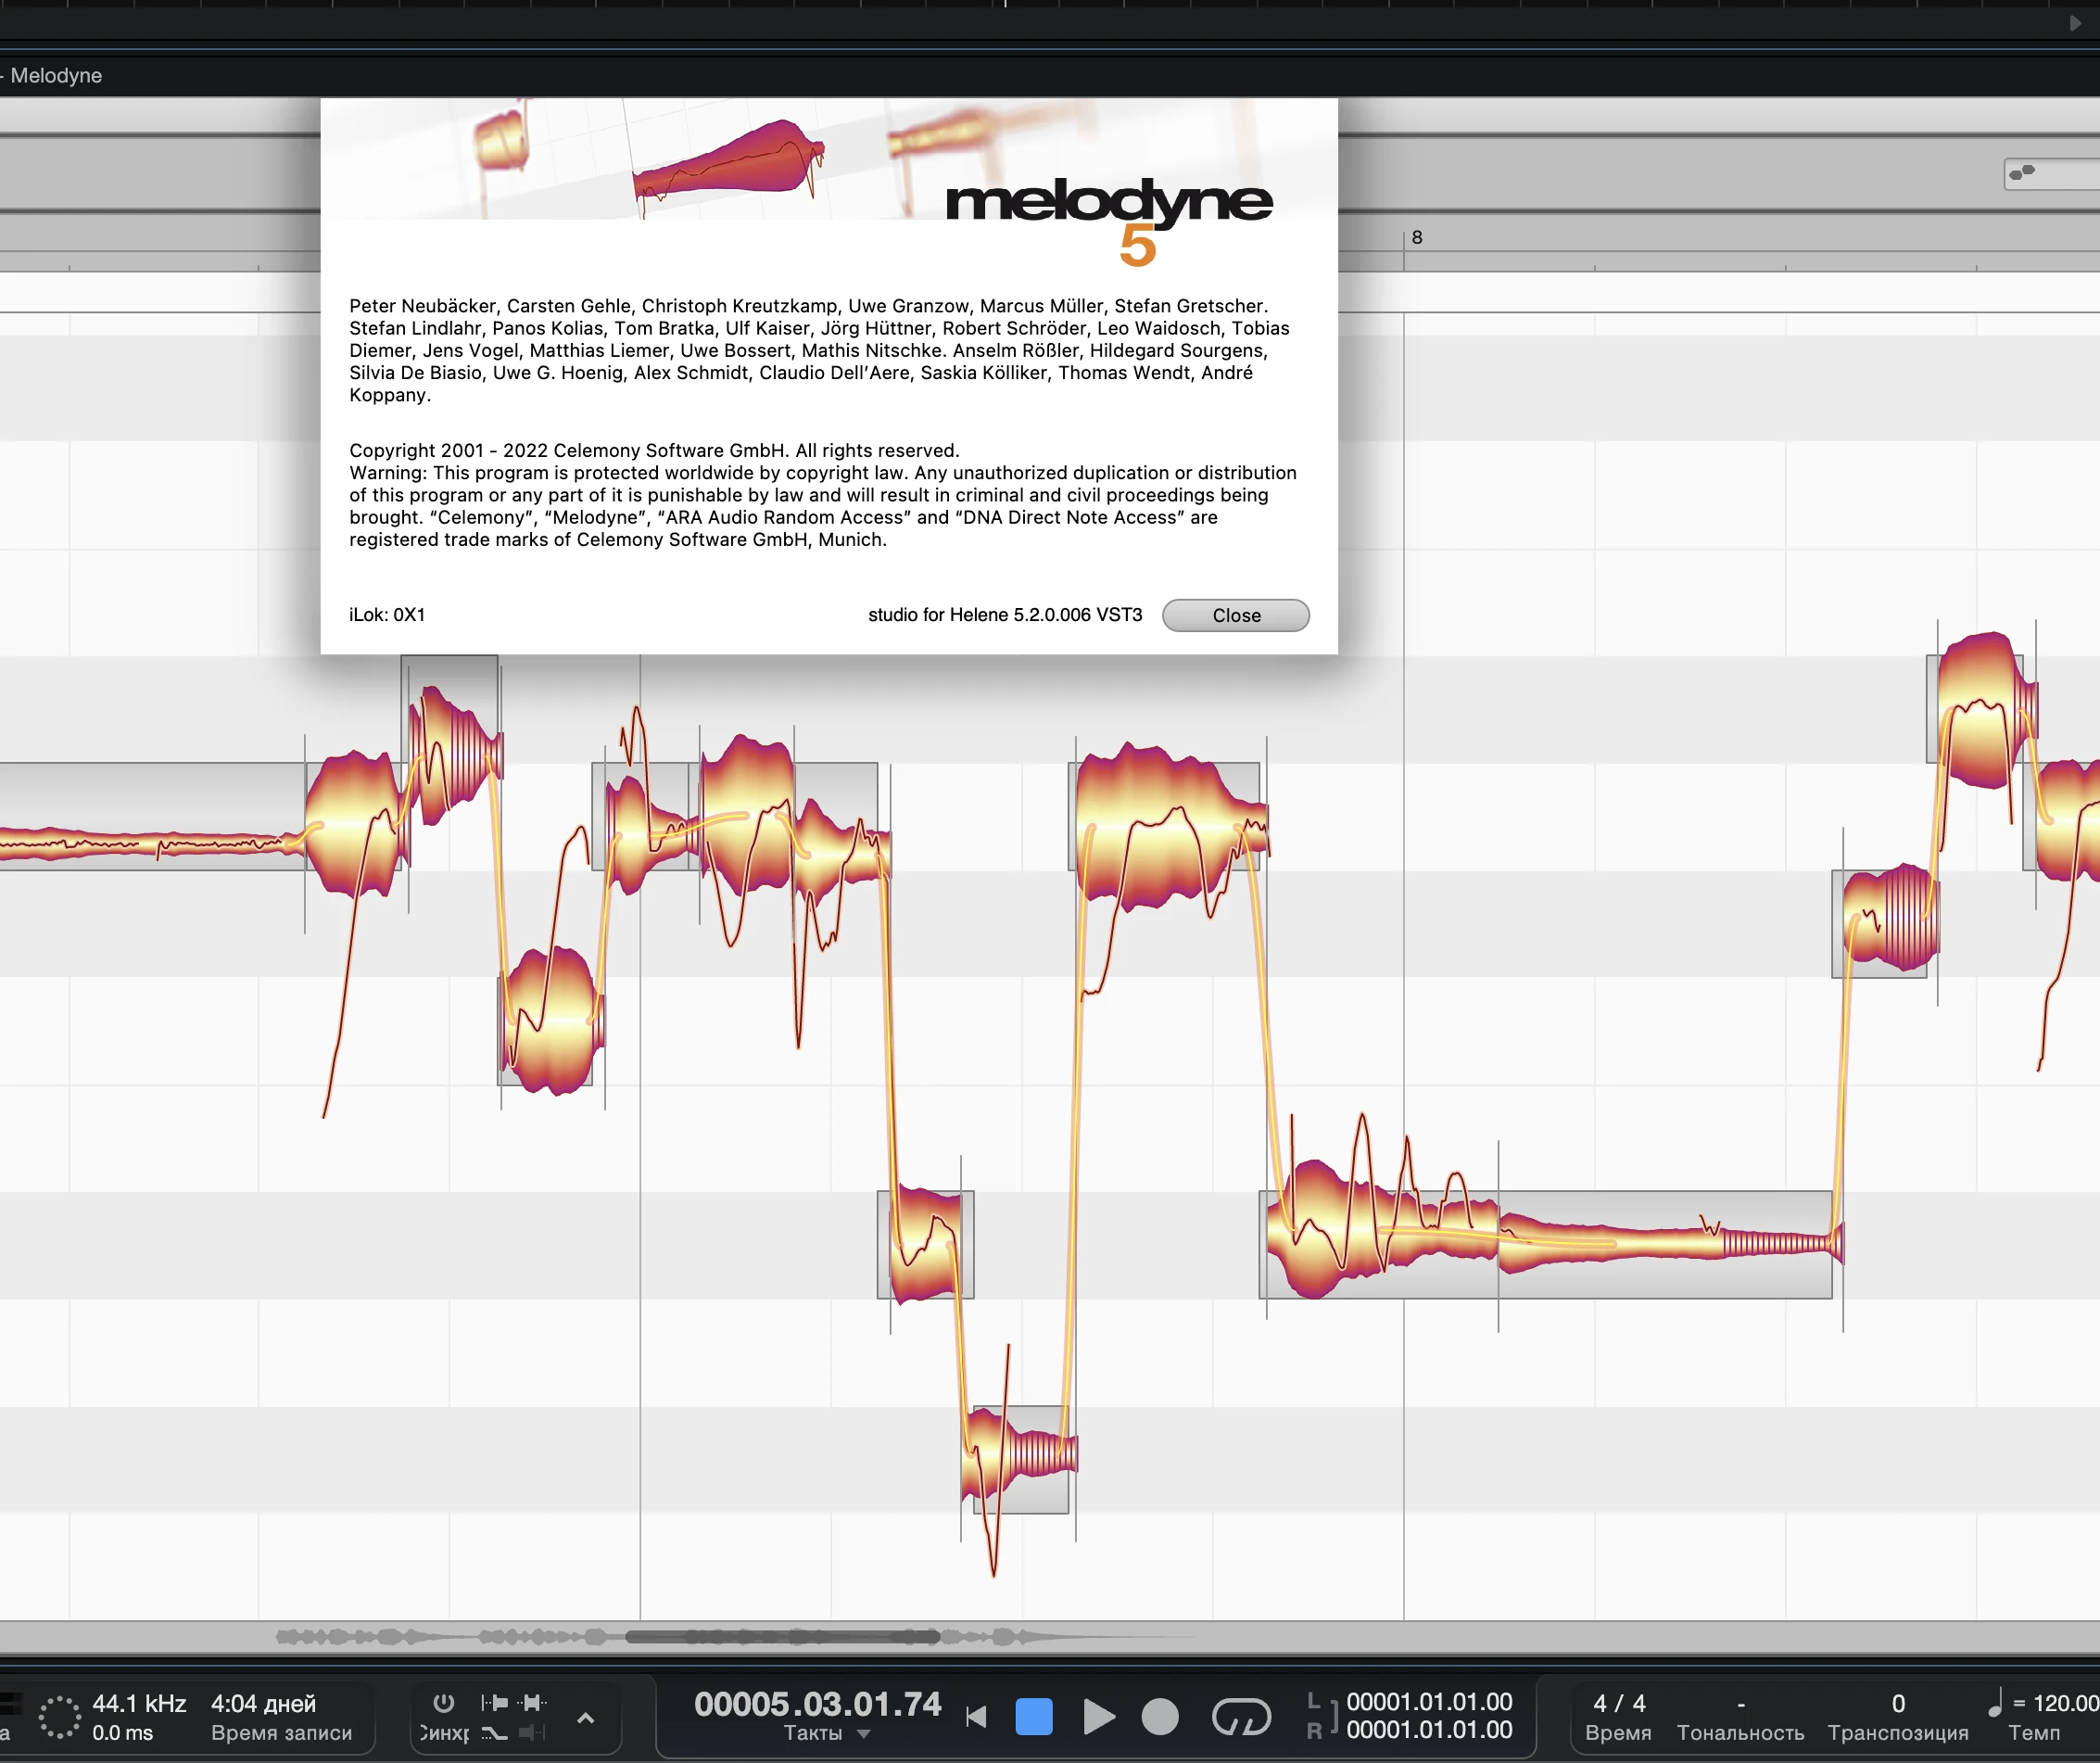This screenshot has height=1763, width=2100.
Task: Click the quarter-note icon beside the tempo
Action: [1995, 1702]
